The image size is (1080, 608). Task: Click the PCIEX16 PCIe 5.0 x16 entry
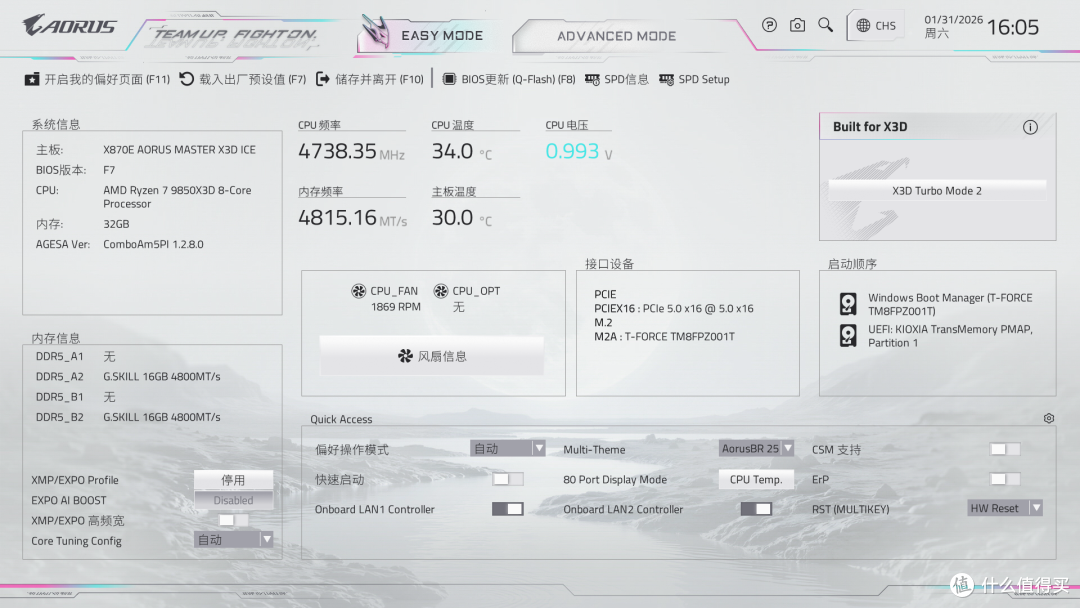[674, 308]
